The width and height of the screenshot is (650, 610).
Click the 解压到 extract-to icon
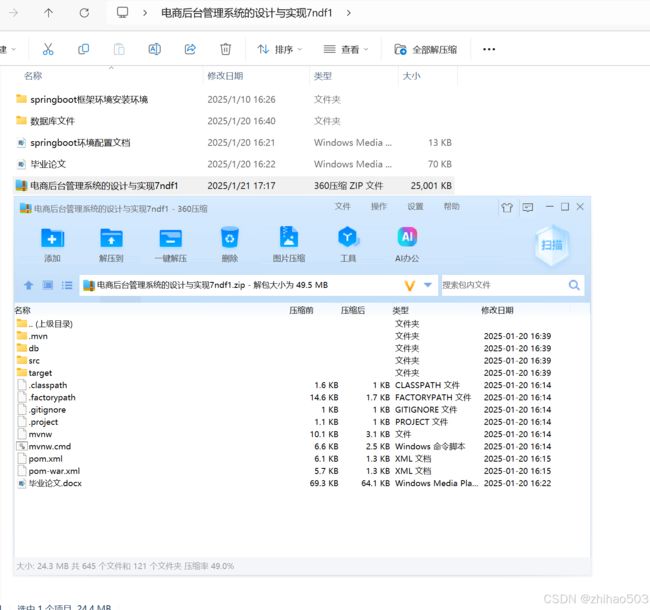[111, 244]
